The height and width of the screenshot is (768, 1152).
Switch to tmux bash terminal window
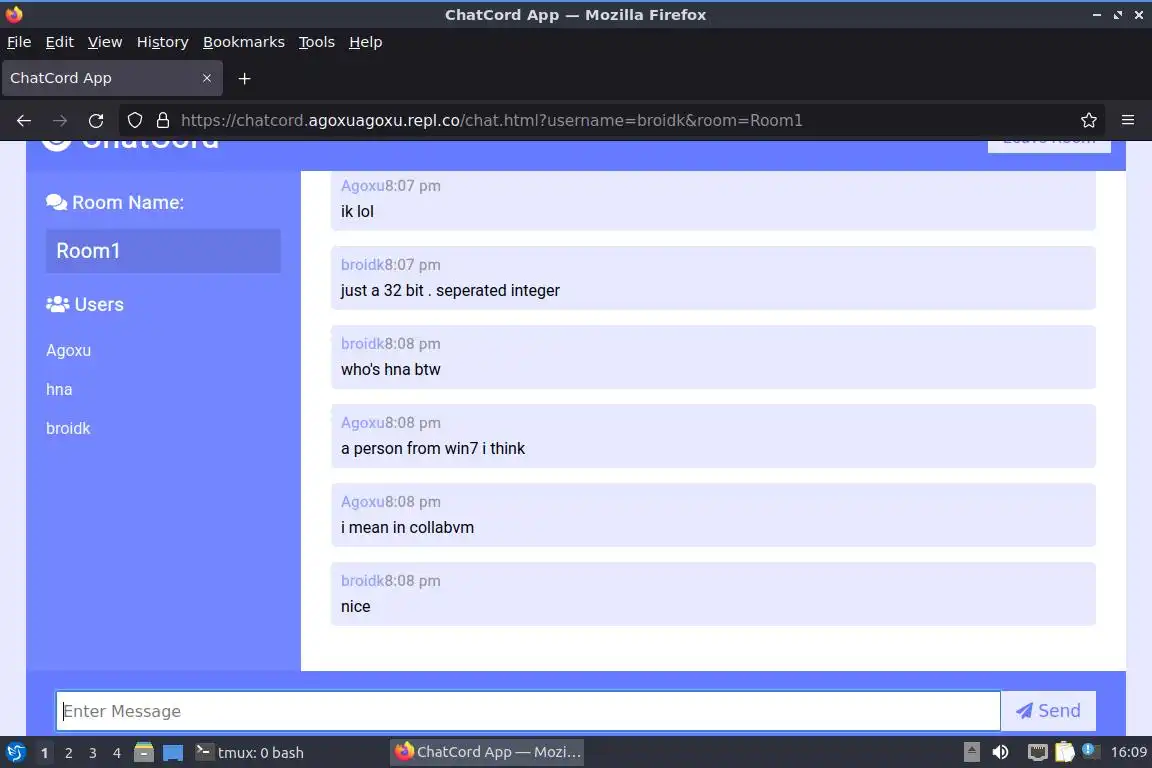coord(250,753)
